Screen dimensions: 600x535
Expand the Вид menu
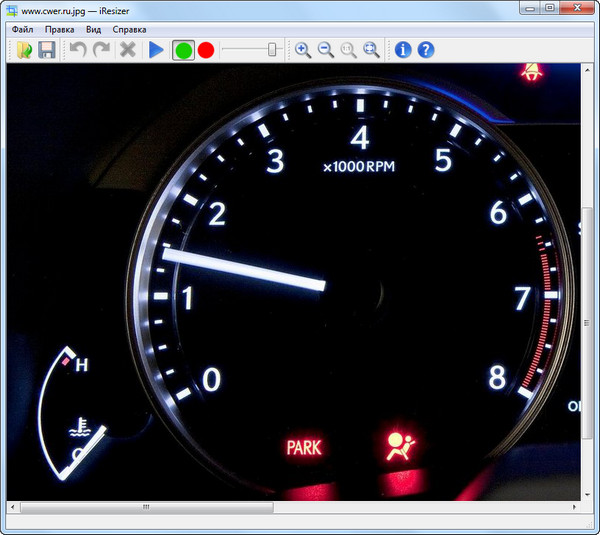pyautogui.click(x=94, y=30)
